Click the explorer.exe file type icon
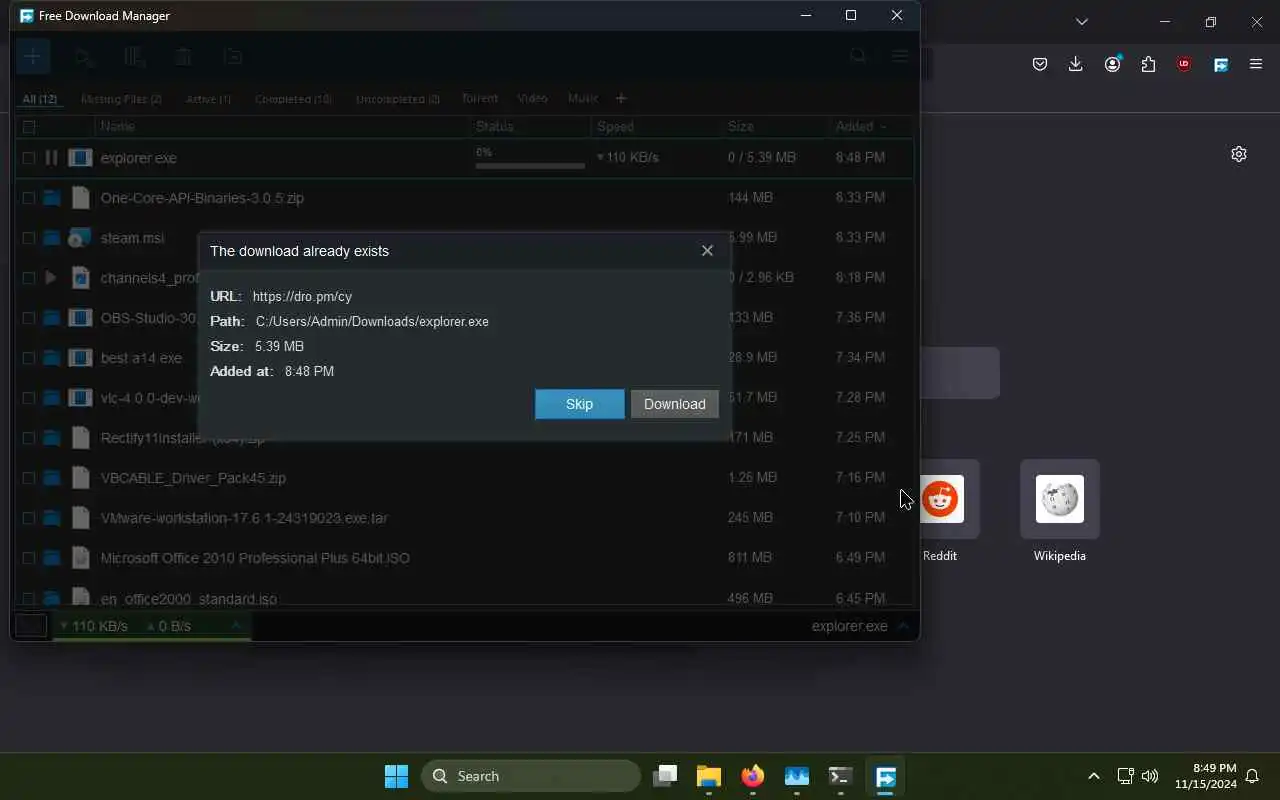The width and height of the screenshot is (1280, 800). (x=80, y=158)
